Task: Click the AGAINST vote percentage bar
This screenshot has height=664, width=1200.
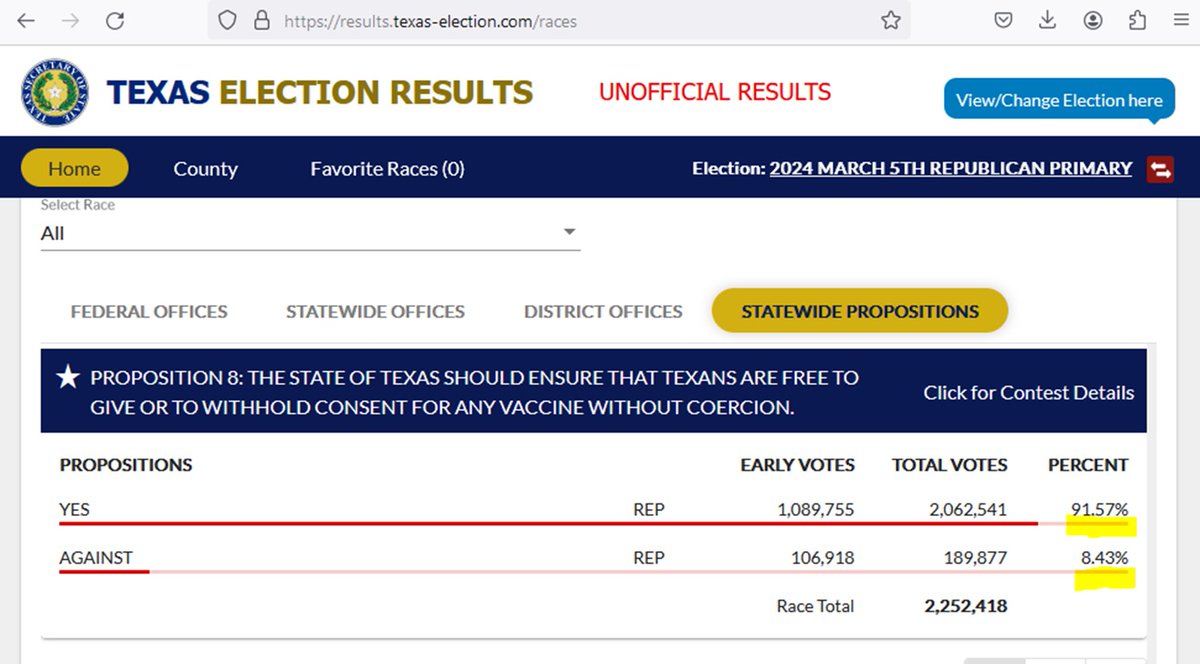Action: 594,571
